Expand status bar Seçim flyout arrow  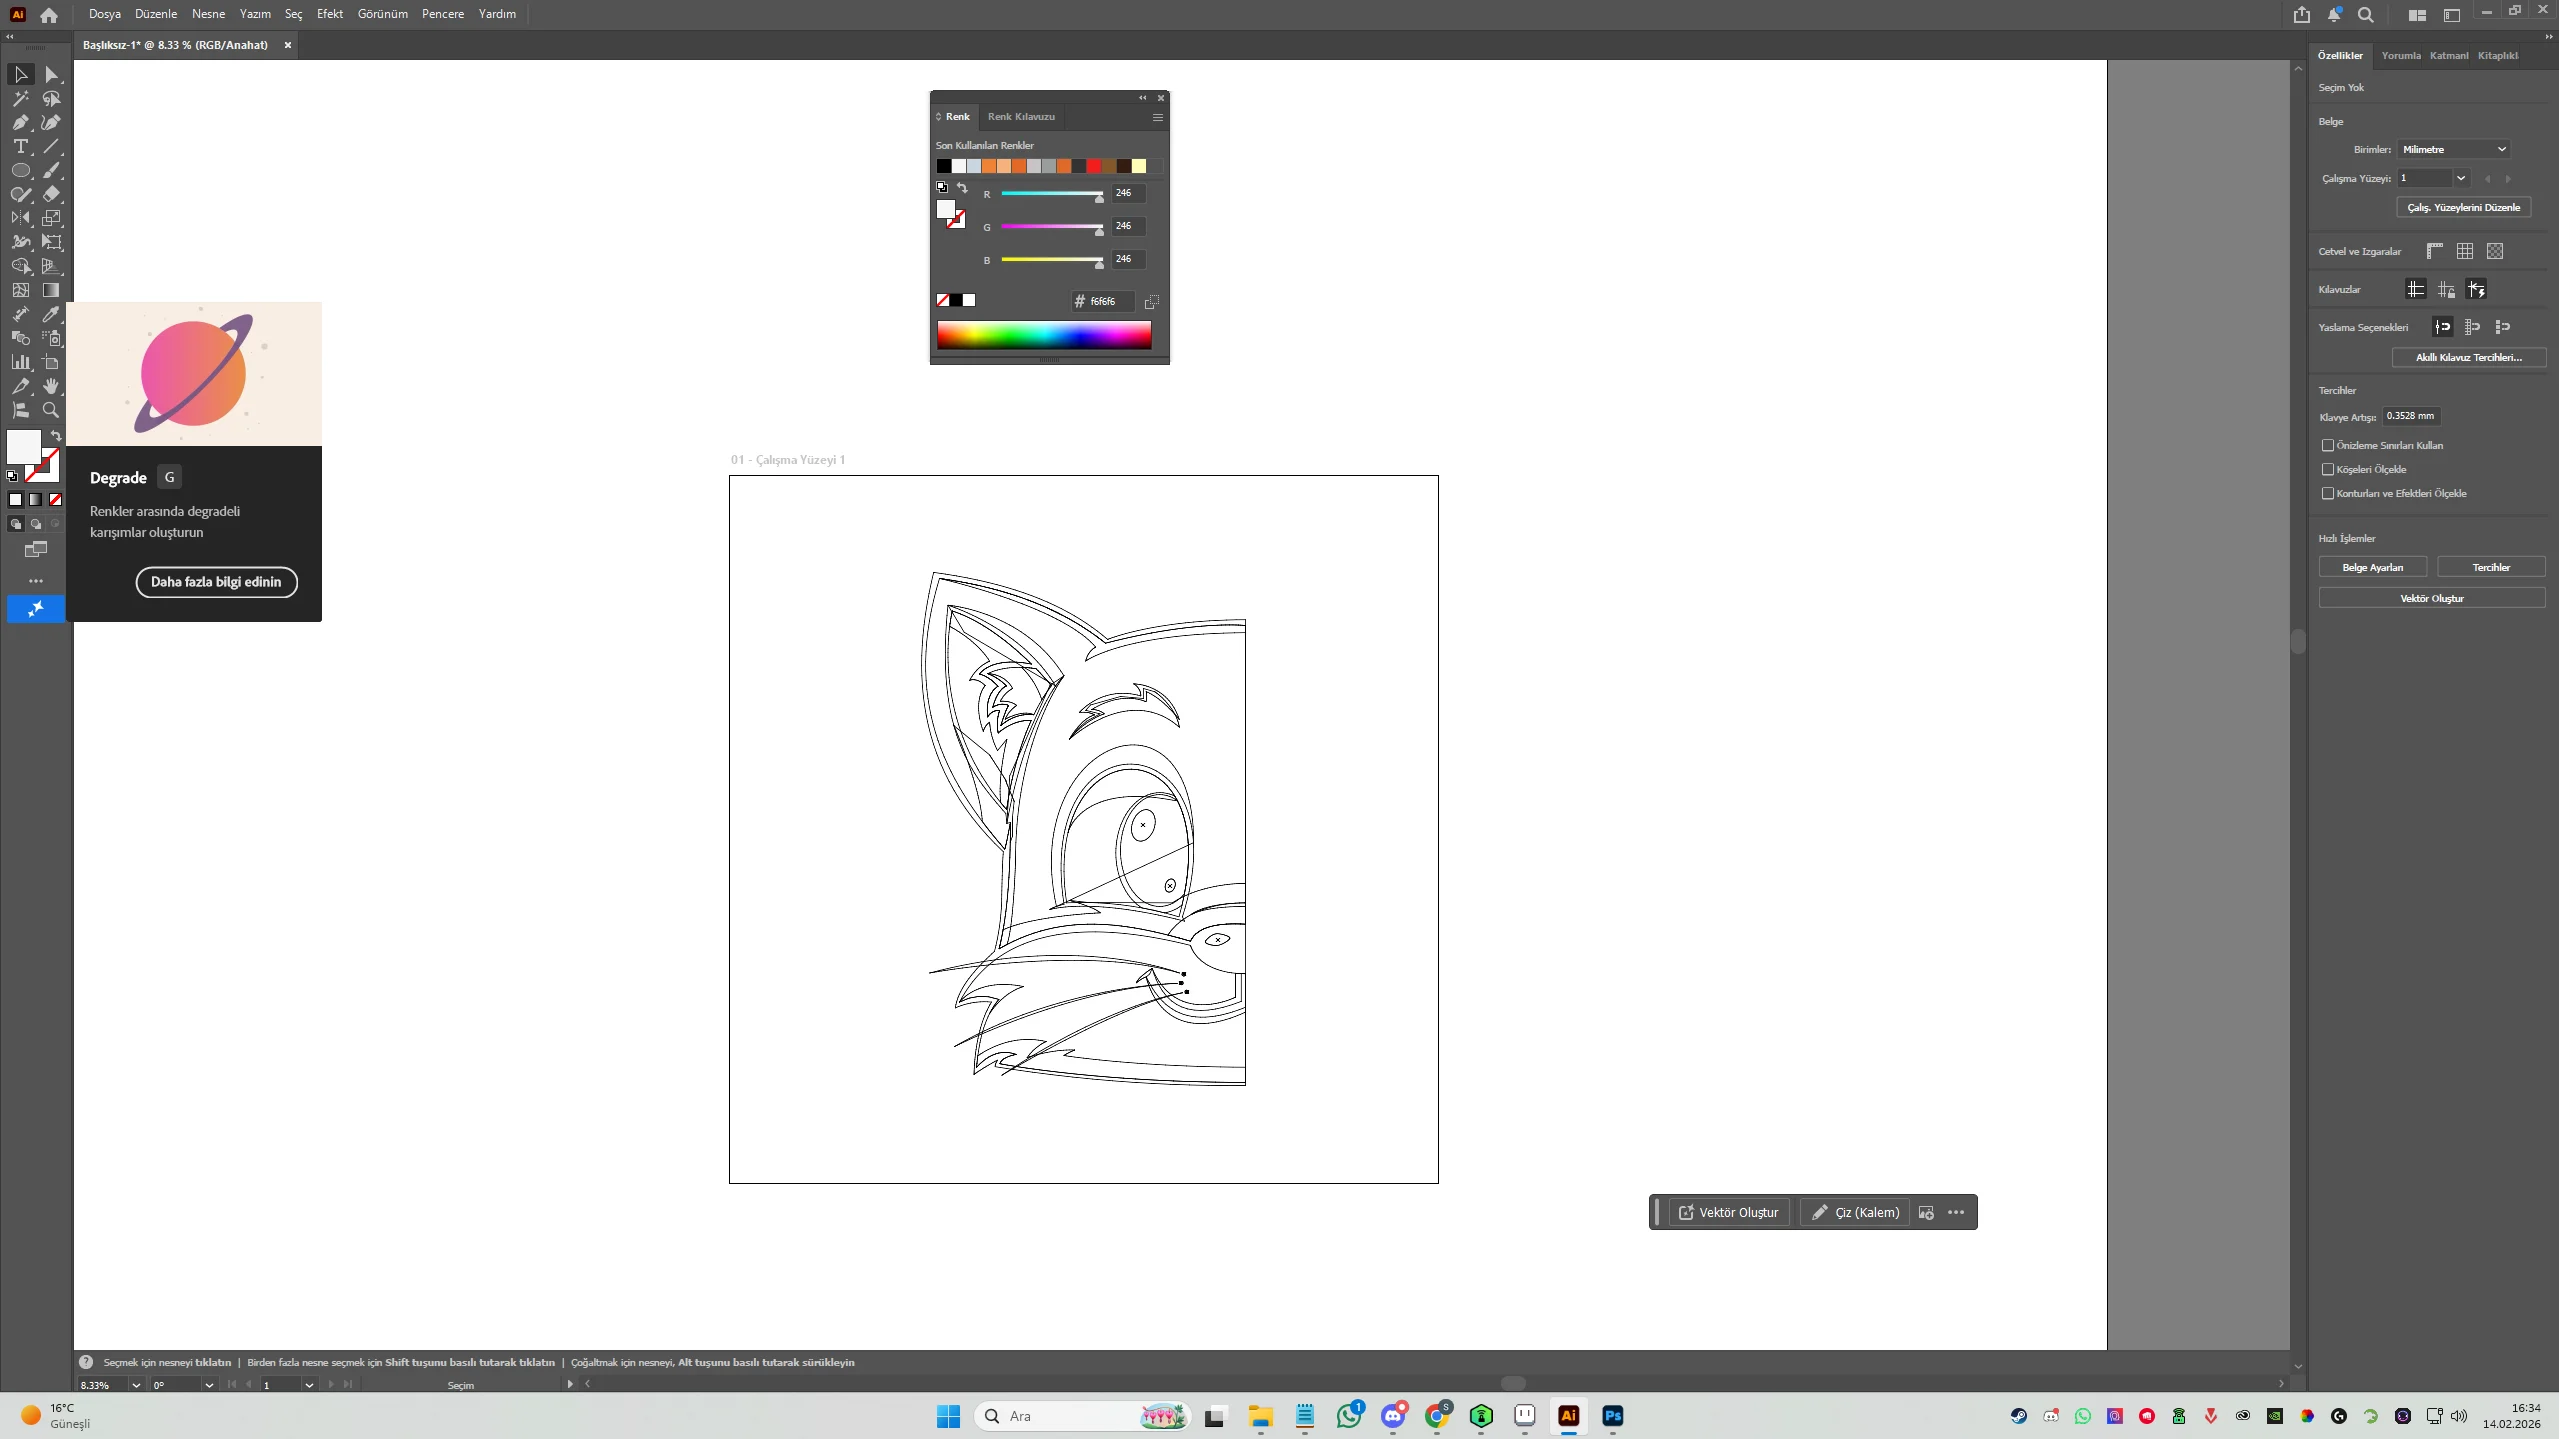570,1384
